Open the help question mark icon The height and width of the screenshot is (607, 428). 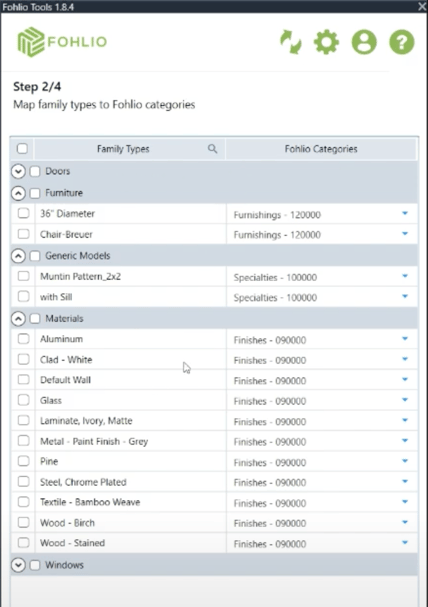click(402, 42)
